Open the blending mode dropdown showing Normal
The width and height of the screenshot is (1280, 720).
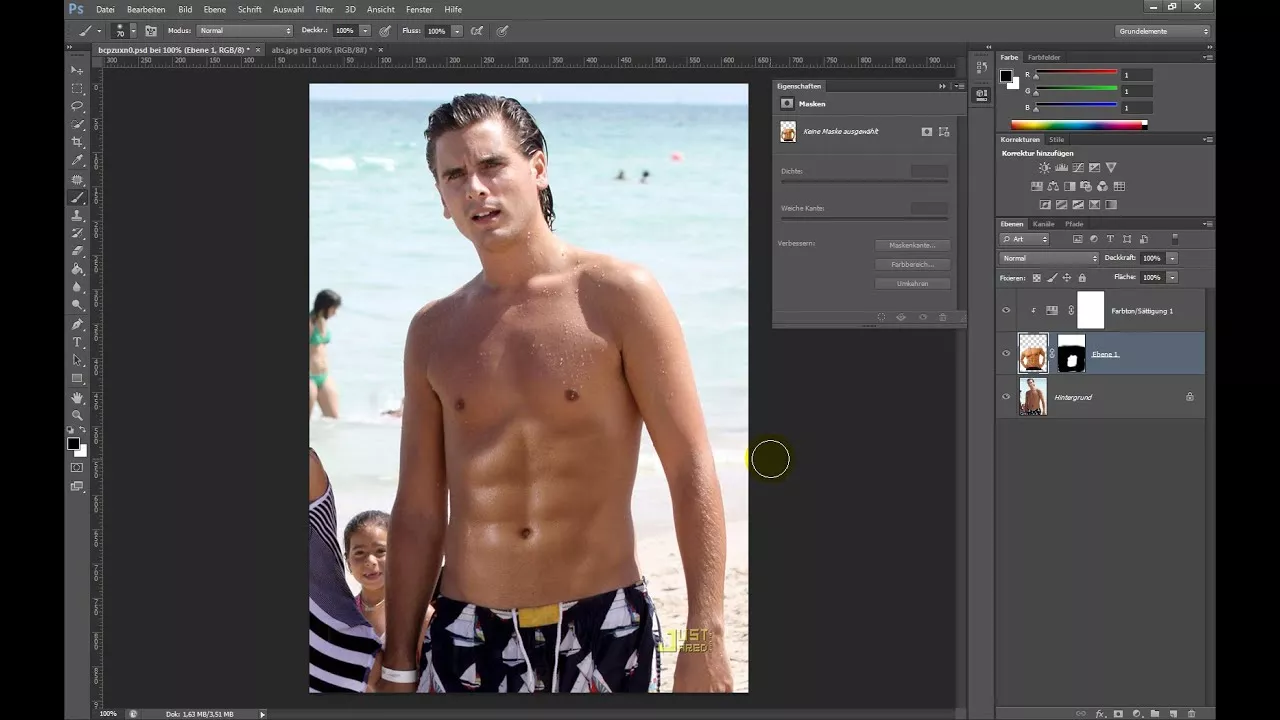pyautogui.click(x=1048, y=258)
